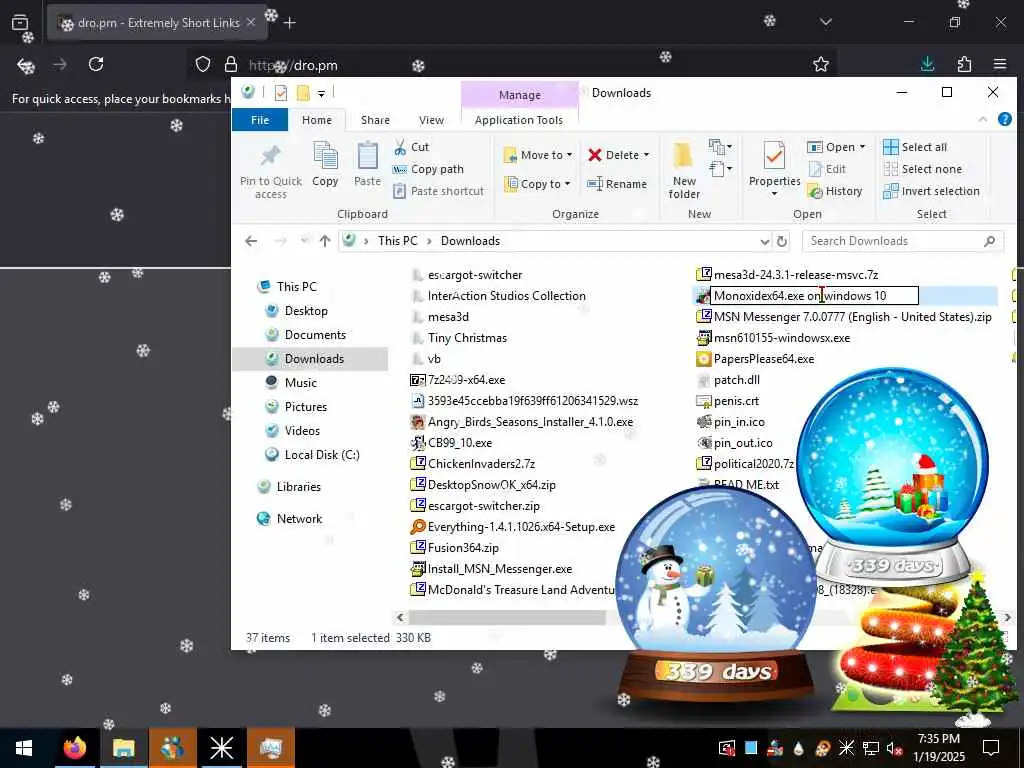1024x768 pixels.
Task: Click Invert selection
Action: pos(931,191)
